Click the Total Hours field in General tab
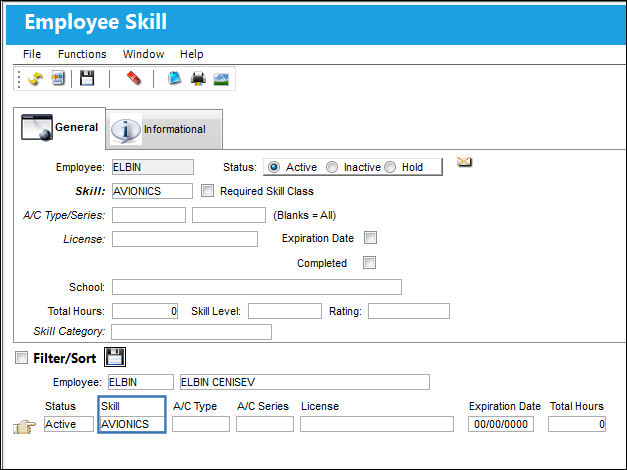Viewport: 627px width, 470px height. 145,311
